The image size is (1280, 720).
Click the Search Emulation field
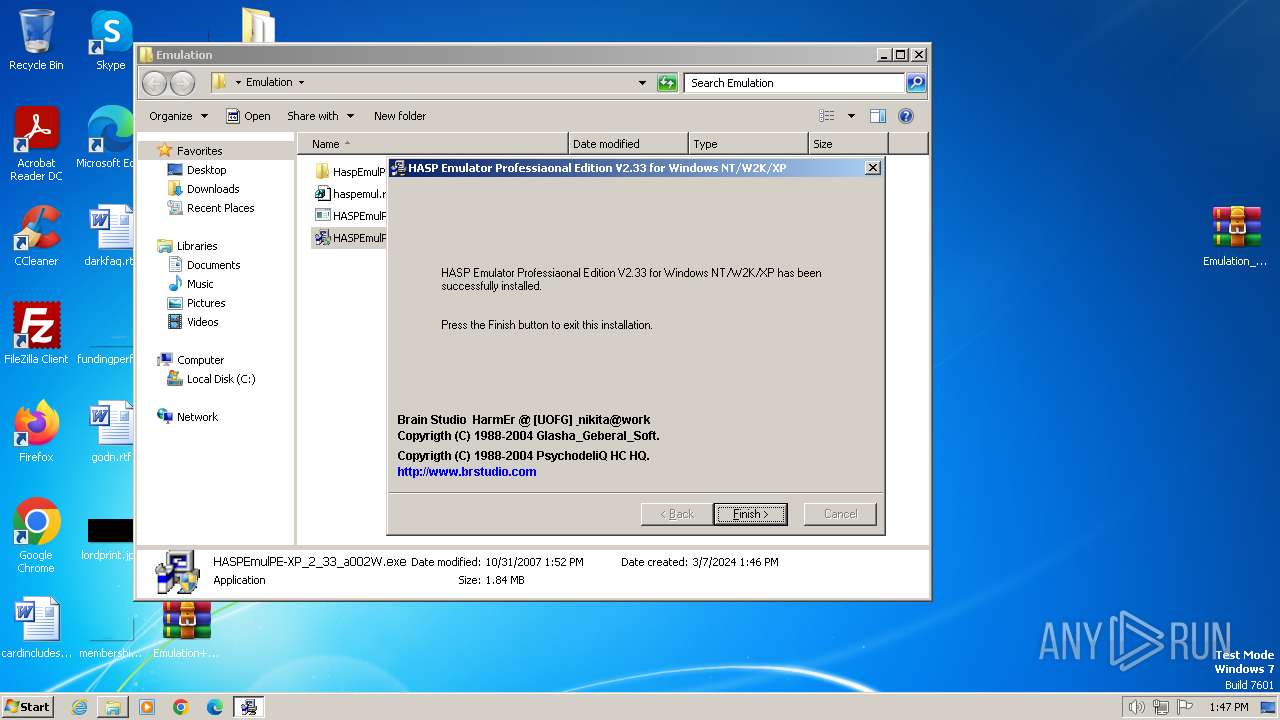tap(795, 83)
